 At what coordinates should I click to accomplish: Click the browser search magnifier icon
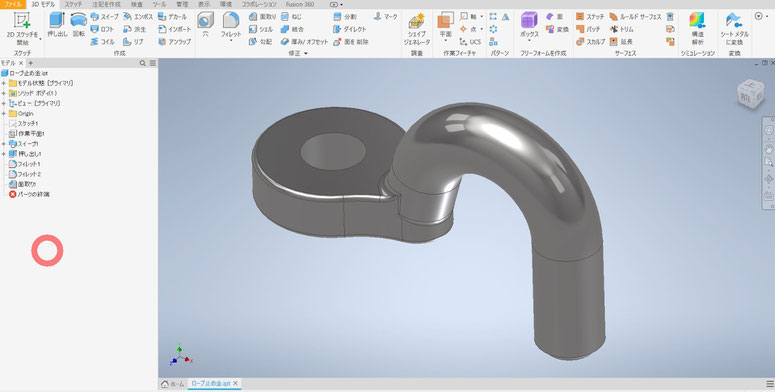pos(143,63)
